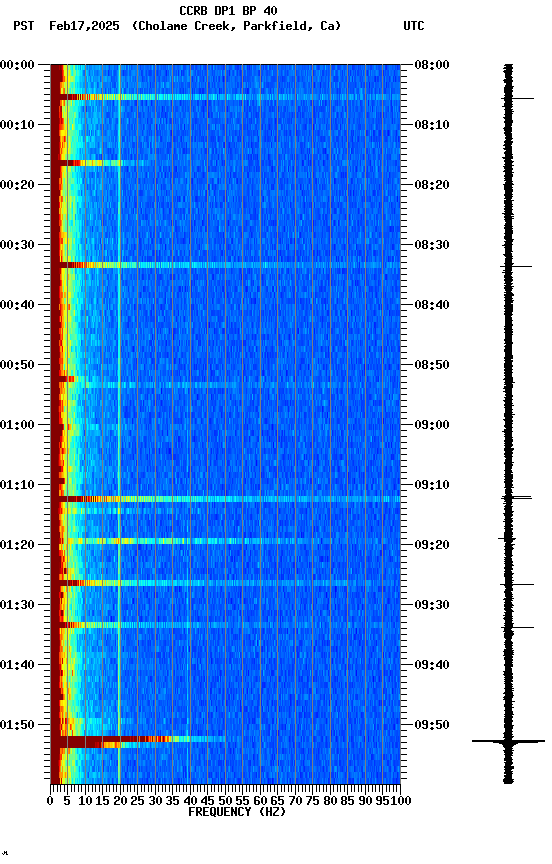Click the PST time label "01:20"
The height and width of the screenshot is (864, 552).
(17, 546)
